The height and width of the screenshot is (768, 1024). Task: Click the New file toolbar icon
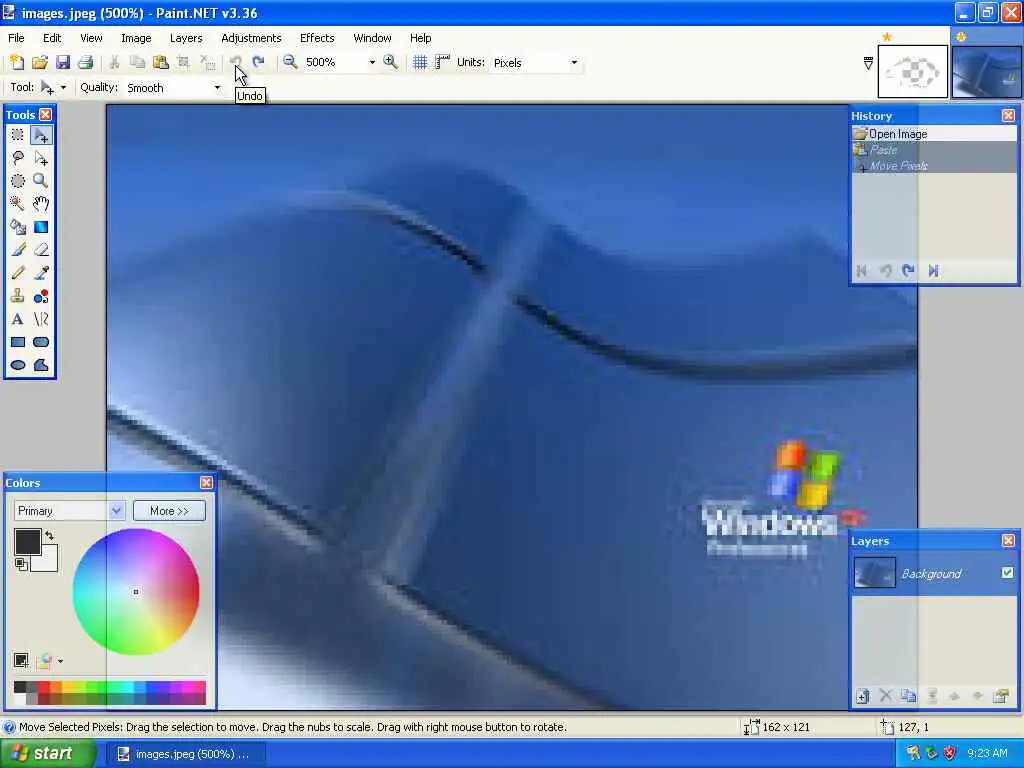tap(17, 62)
